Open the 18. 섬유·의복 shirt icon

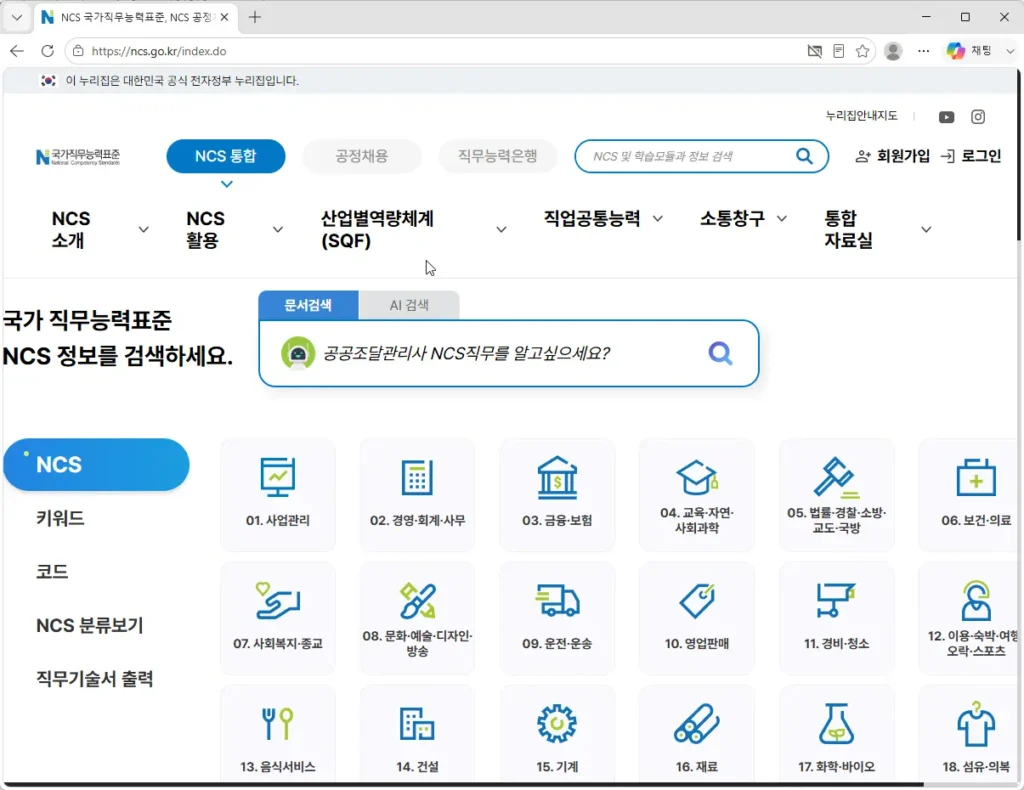pyautogui.click(x=976, y=723)
